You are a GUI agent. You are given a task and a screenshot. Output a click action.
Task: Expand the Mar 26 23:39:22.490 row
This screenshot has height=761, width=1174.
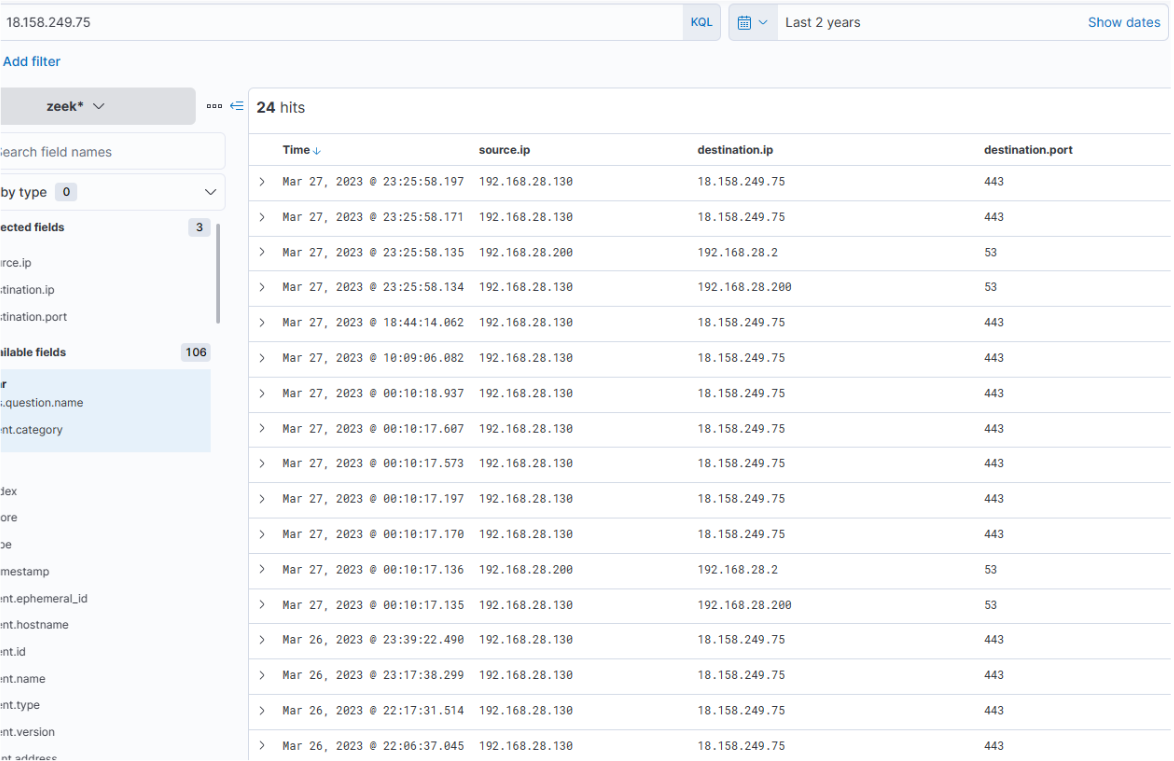tap(263, 640)
